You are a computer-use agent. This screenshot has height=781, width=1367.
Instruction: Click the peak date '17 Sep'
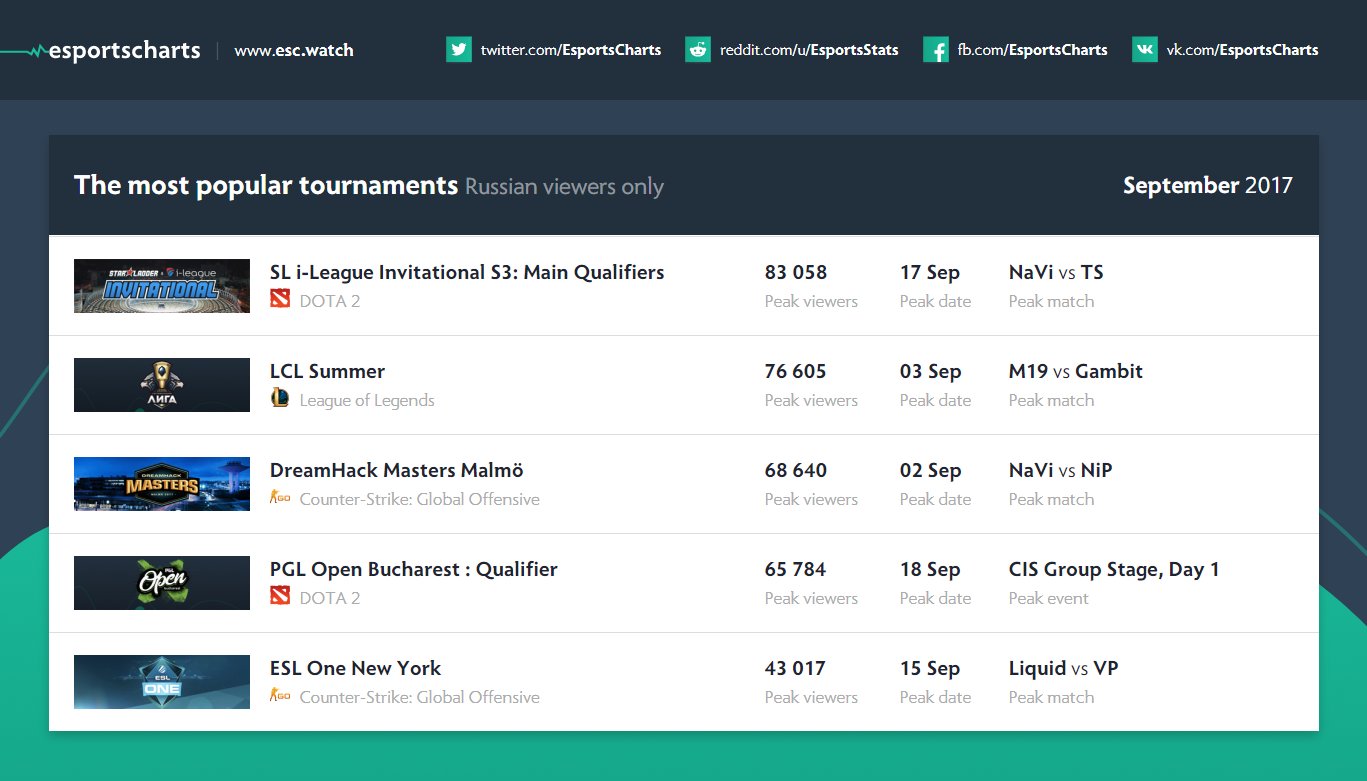[930, 272]
